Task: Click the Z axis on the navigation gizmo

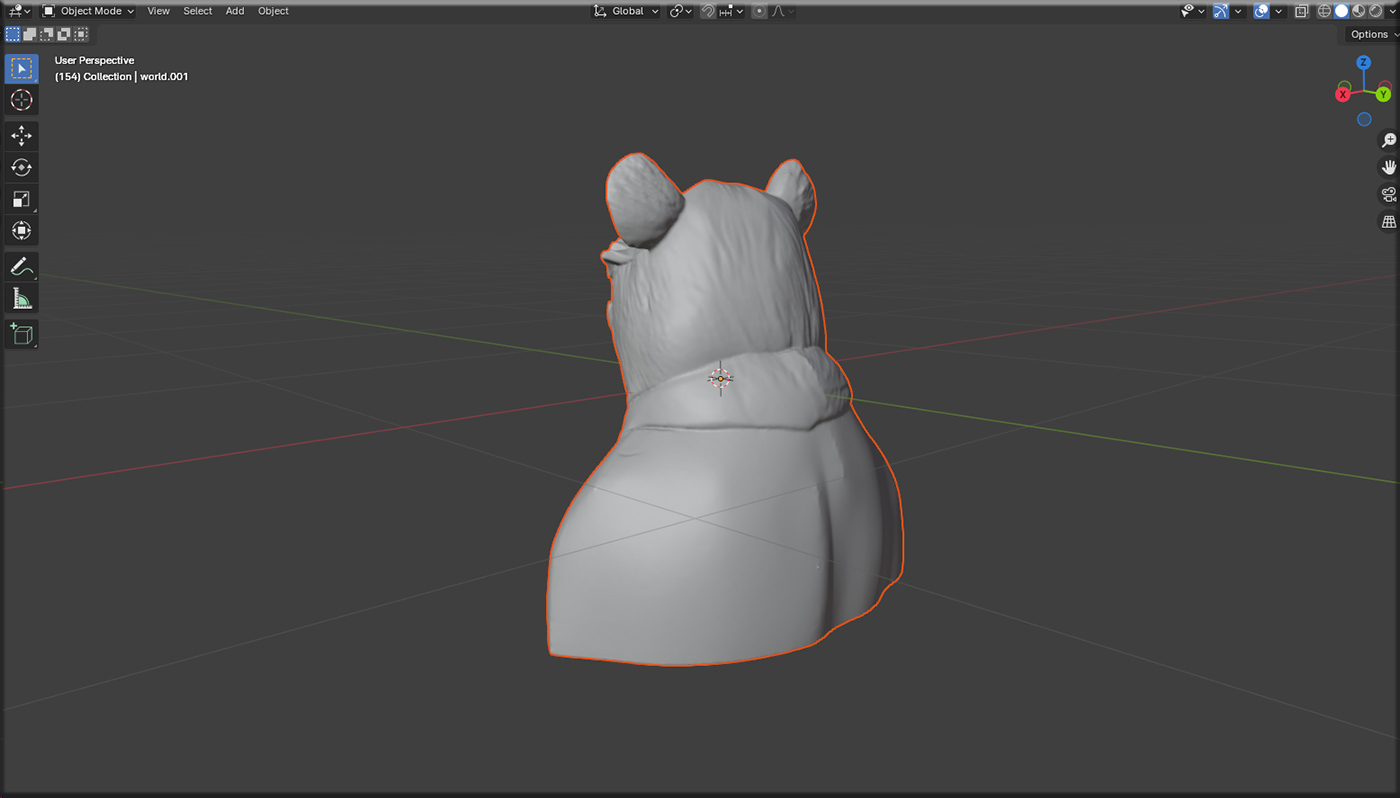Action: tap(1363, 62)
